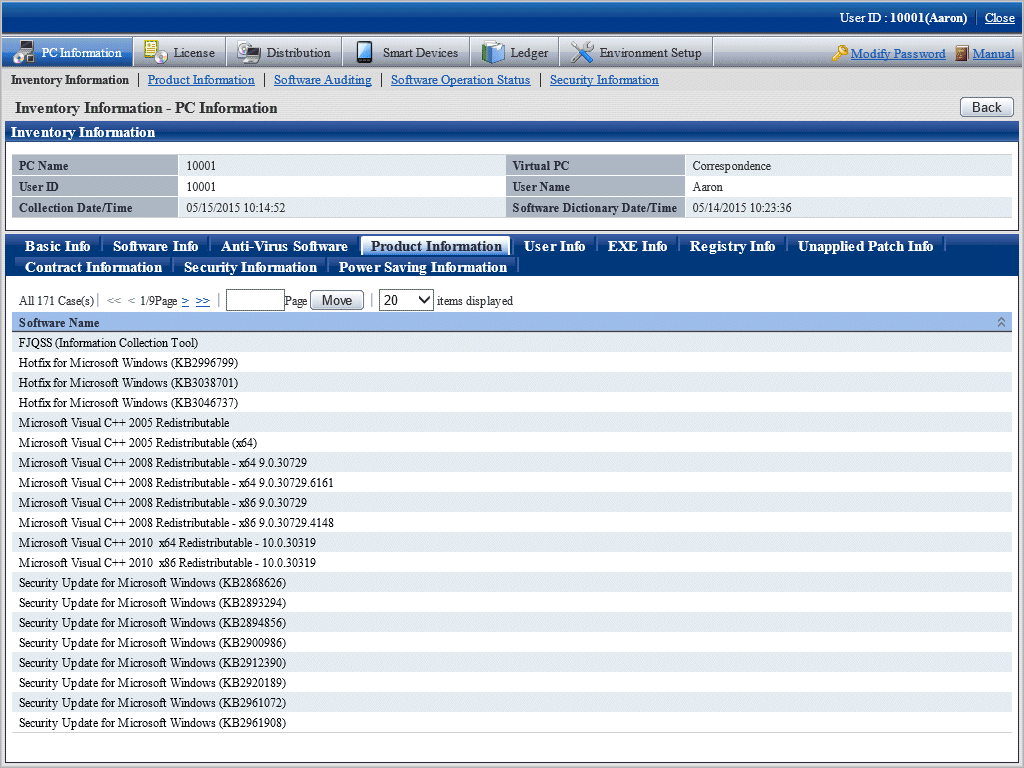Click the Collection Date/Time value 05/15/2015 10:14:52
This screenshot has width=1024, height=768.
(x=236, y=208)
